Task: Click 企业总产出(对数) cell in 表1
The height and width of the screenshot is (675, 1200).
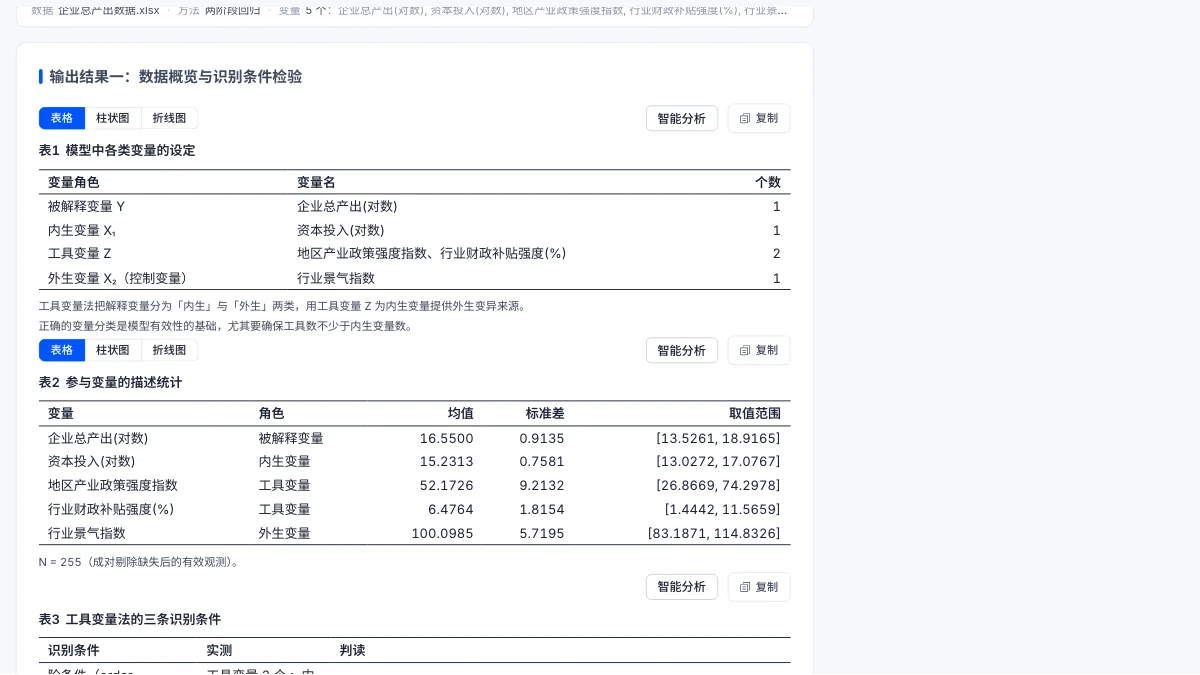Action: pyautogui.click(x=347, y=206)
